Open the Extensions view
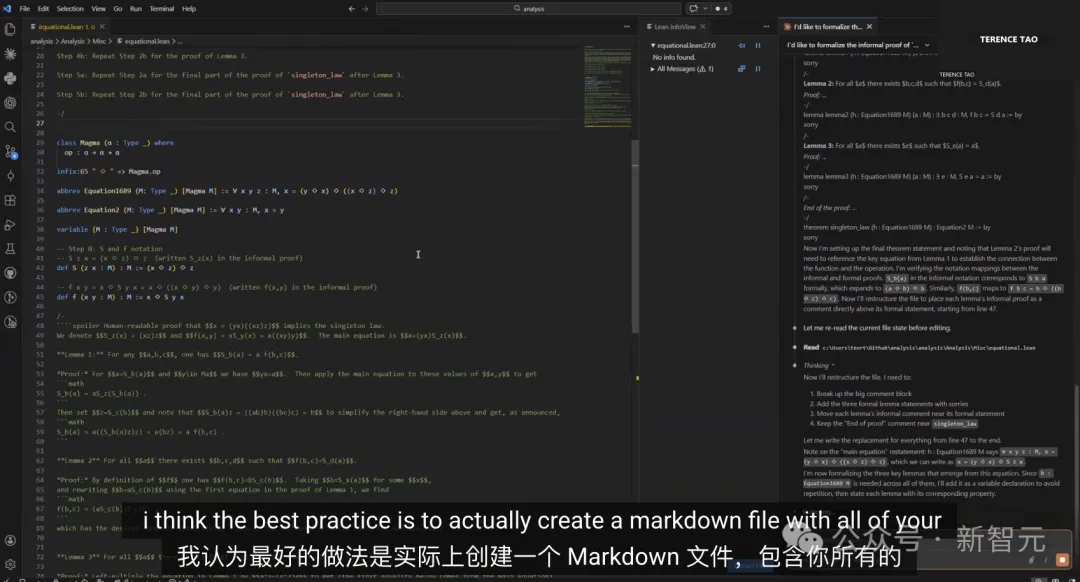Viewport: 1080px width, 582px height. pyautogui.click(x=10, y=200)
